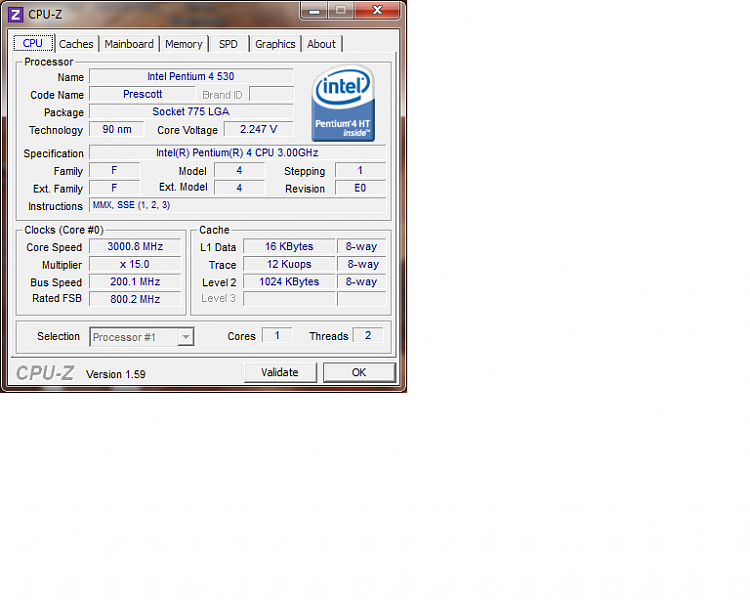Click the Rated FSB value 800.2 MHz
This screenshot has height=600, width=750.
click(x=135, y=299)
